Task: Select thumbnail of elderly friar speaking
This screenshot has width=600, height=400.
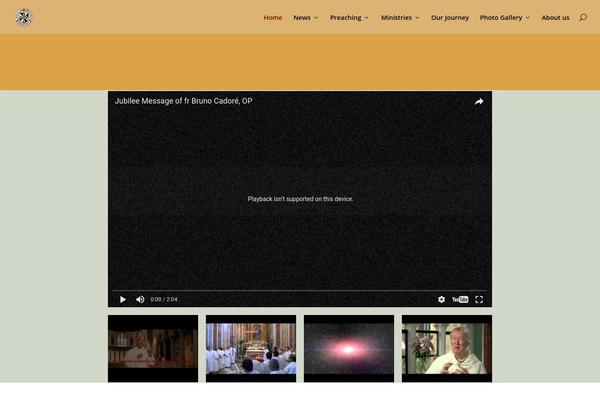Action: tap(447, 348)
